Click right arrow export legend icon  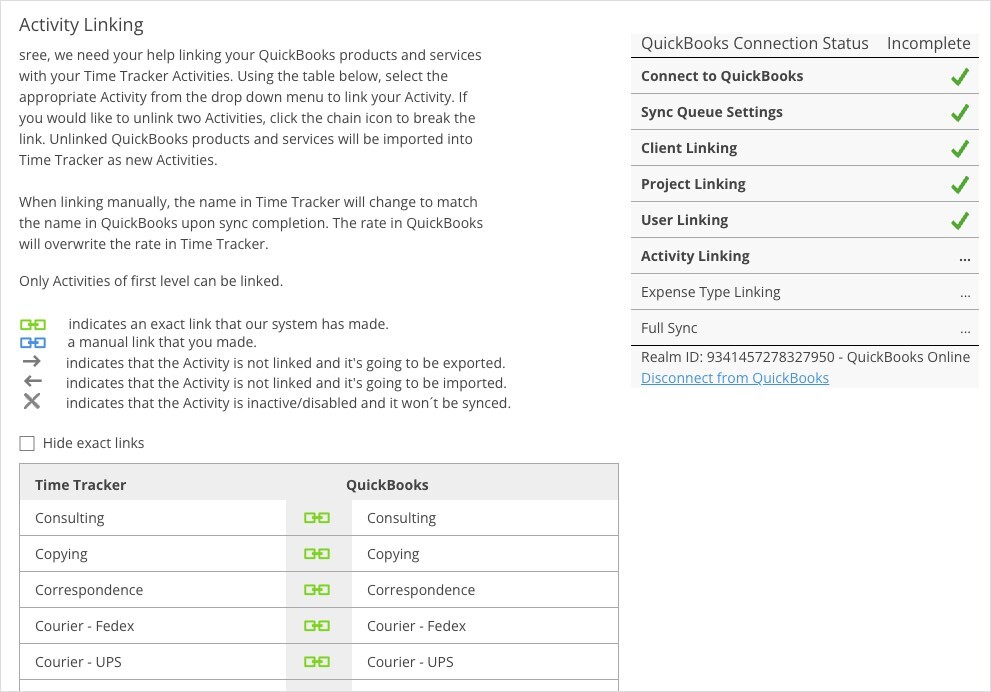pyautogui.click(x=32, y=361)
